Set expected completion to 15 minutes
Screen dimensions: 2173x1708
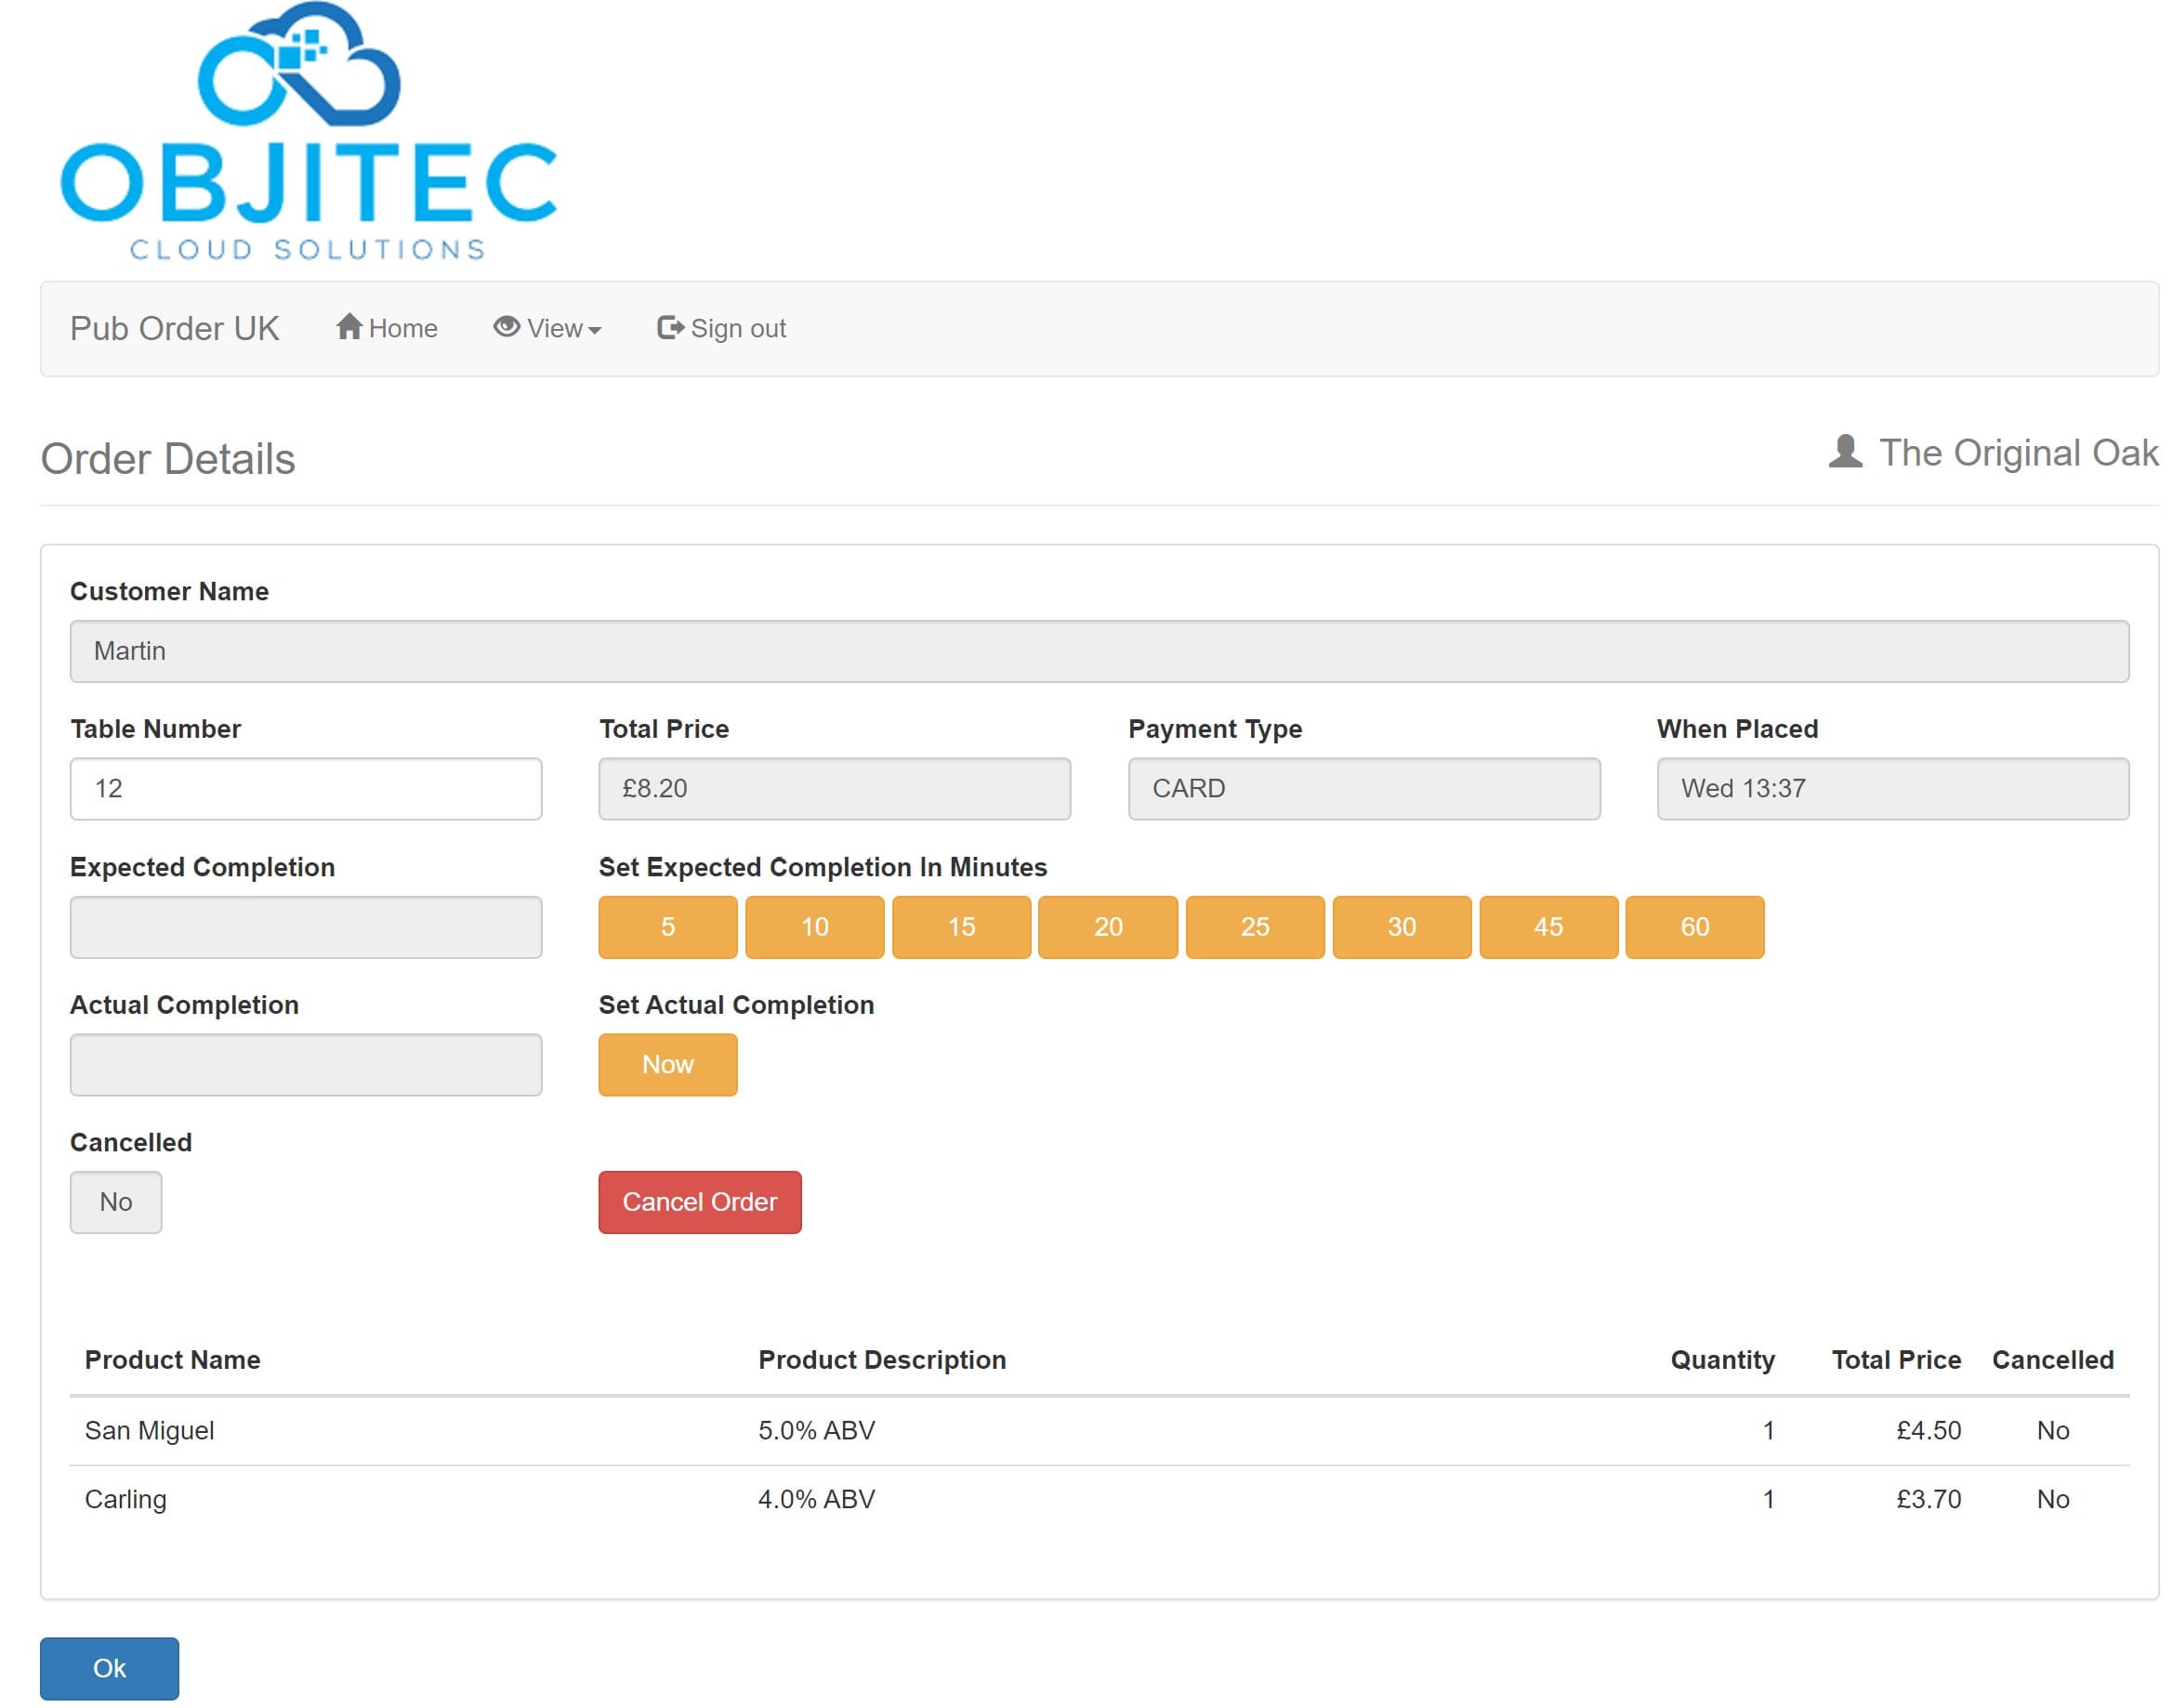[962, 928]
